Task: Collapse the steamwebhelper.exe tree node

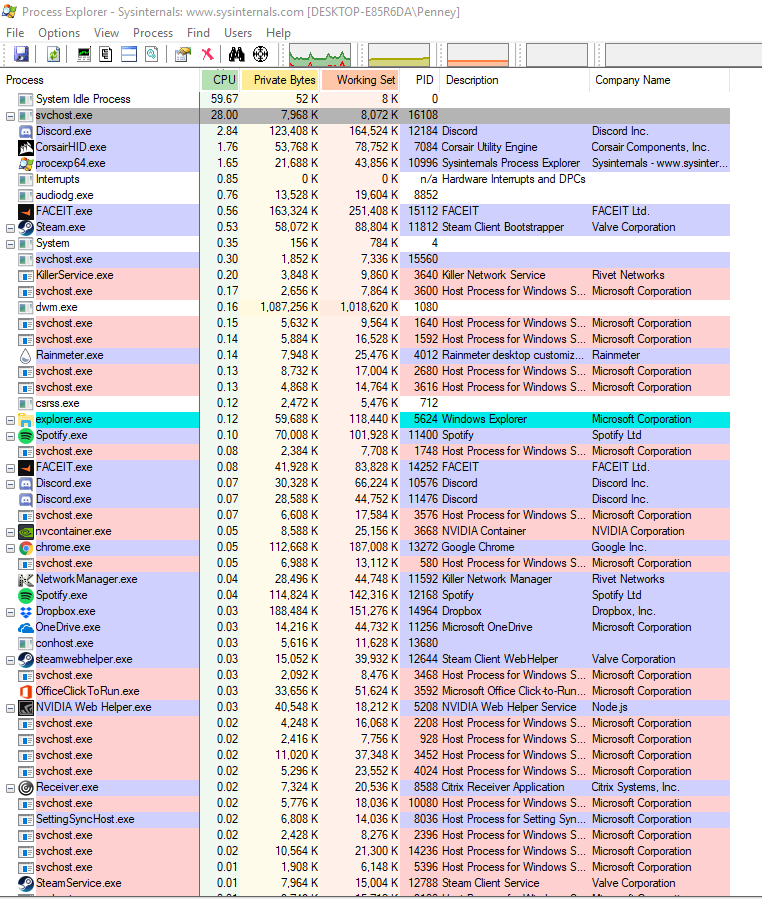Action: click(10, 660)
